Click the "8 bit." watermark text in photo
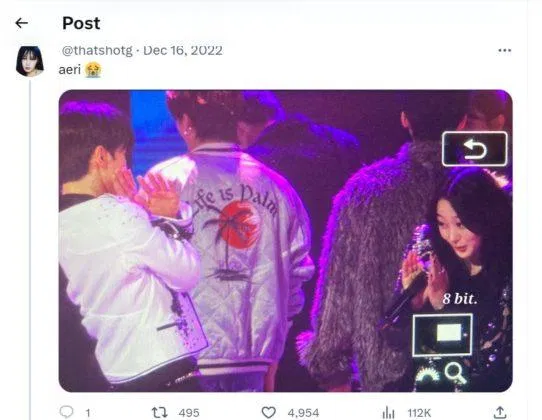This screenshot has width=542, height=420. (x=460, y=299)
